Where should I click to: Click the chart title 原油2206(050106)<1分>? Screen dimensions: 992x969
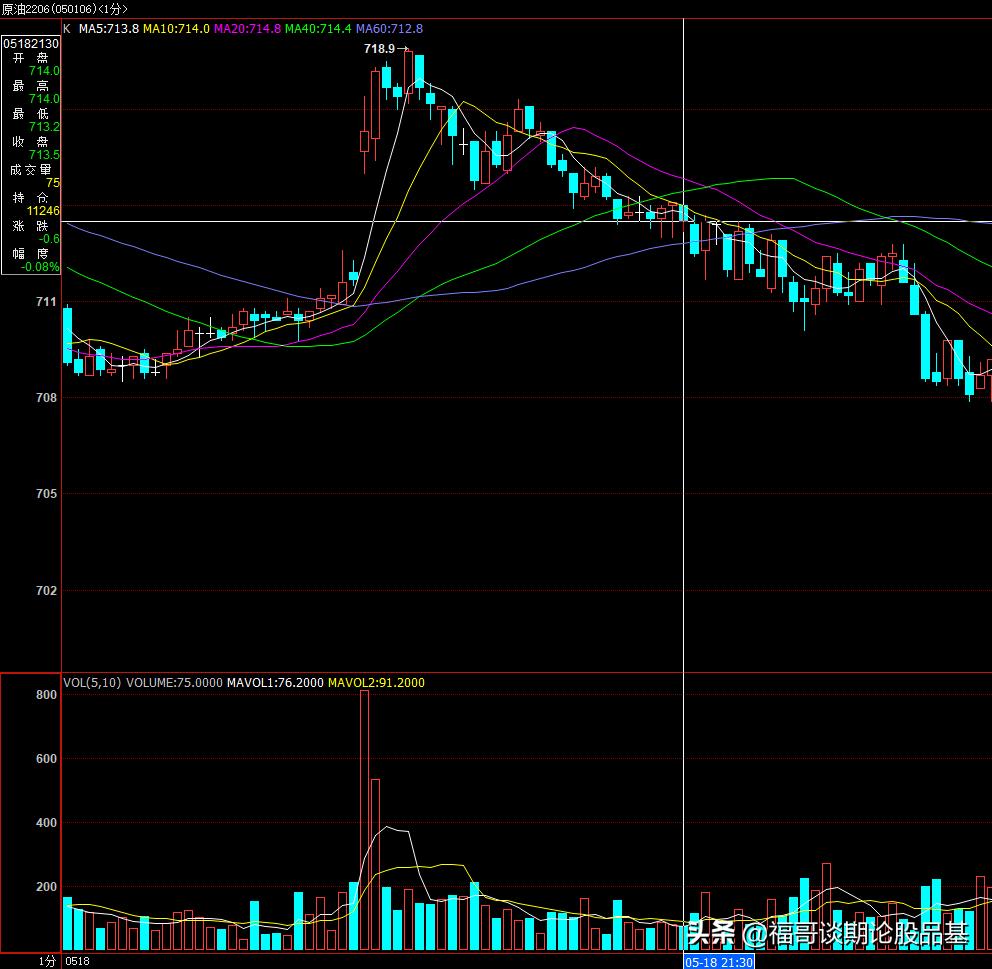point(65,9)
